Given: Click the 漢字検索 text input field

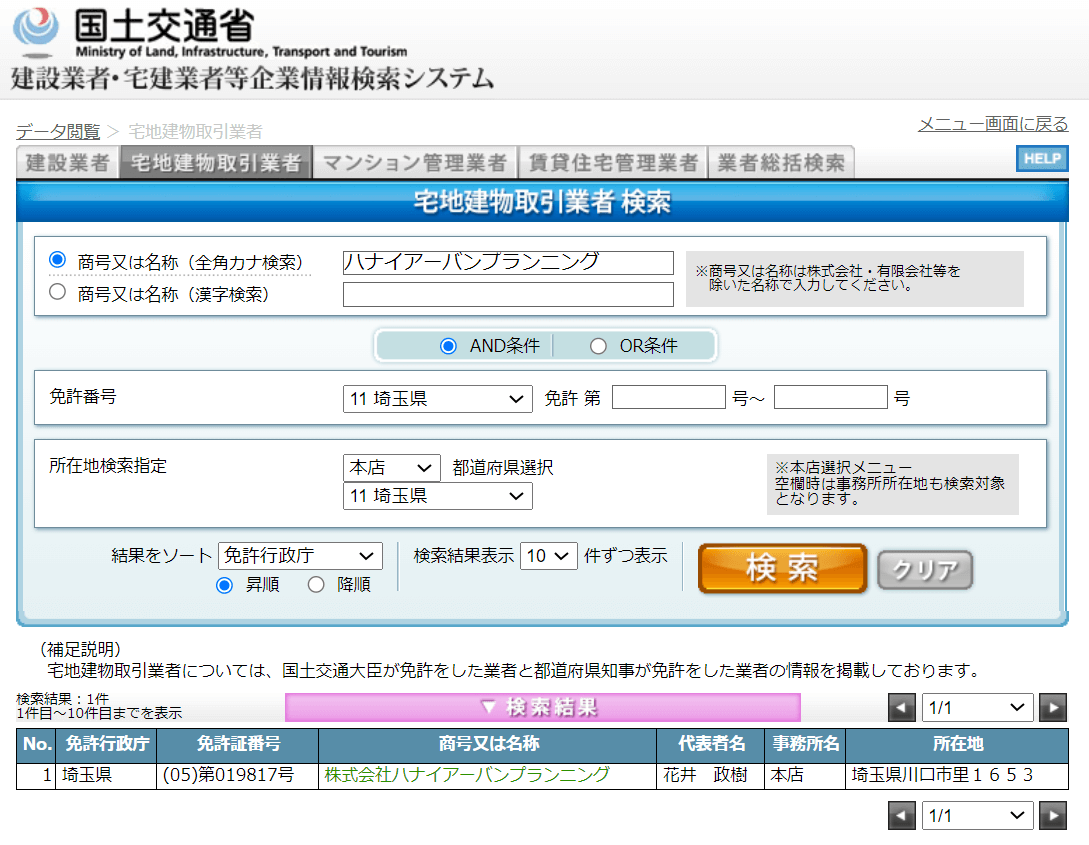Looking at the screenshot, I should (508, 294).
